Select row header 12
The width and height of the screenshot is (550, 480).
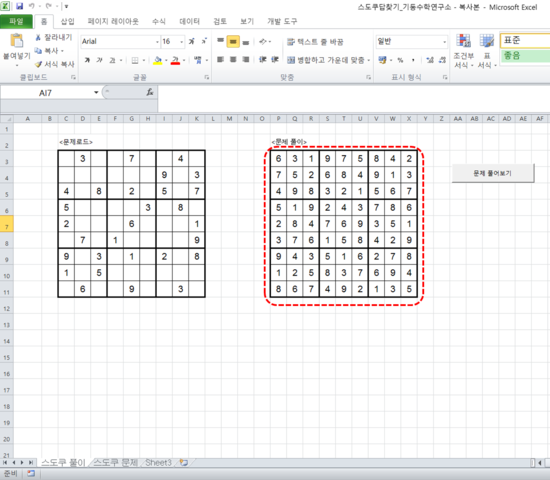tap(7, 309)
